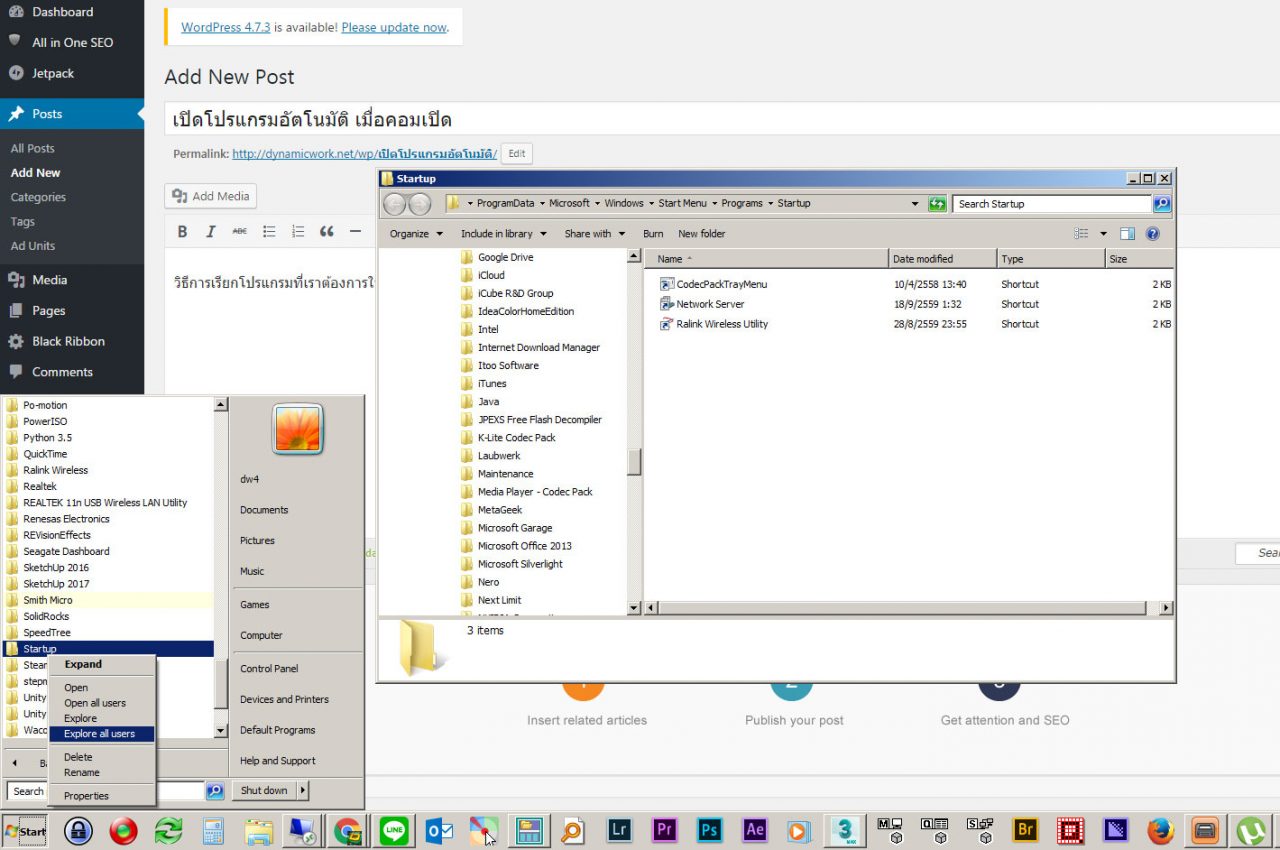This screenshot has height=850, width=1280.
Task: Insert numbered list in post editor
Action: pos(297,232)
